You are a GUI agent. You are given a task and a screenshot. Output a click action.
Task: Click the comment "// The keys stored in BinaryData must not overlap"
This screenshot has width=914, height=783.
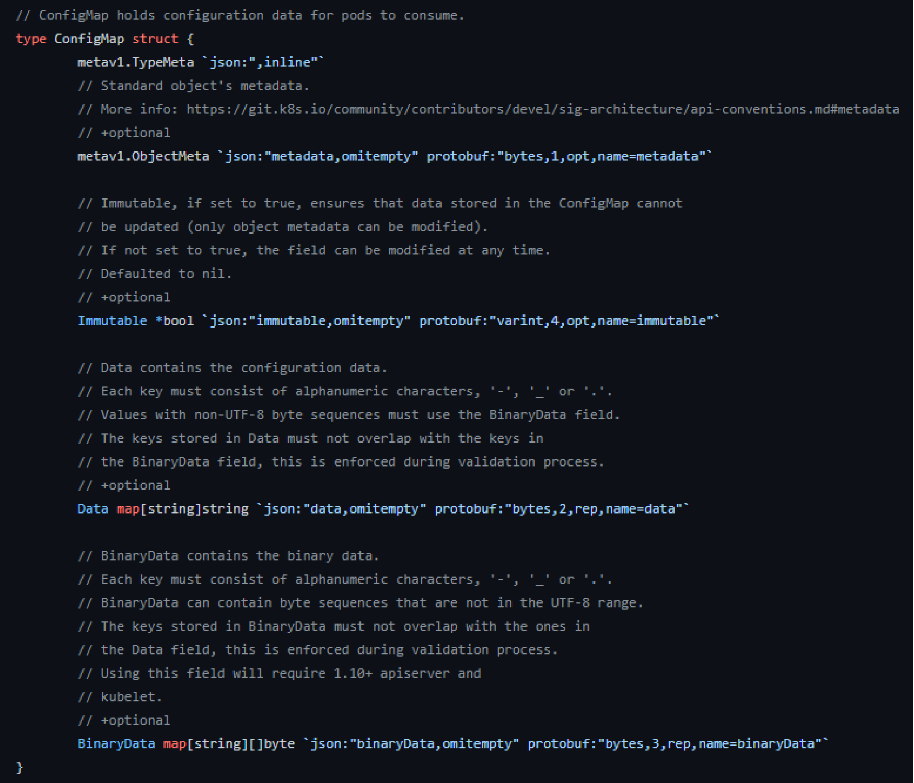click(333, 627)
